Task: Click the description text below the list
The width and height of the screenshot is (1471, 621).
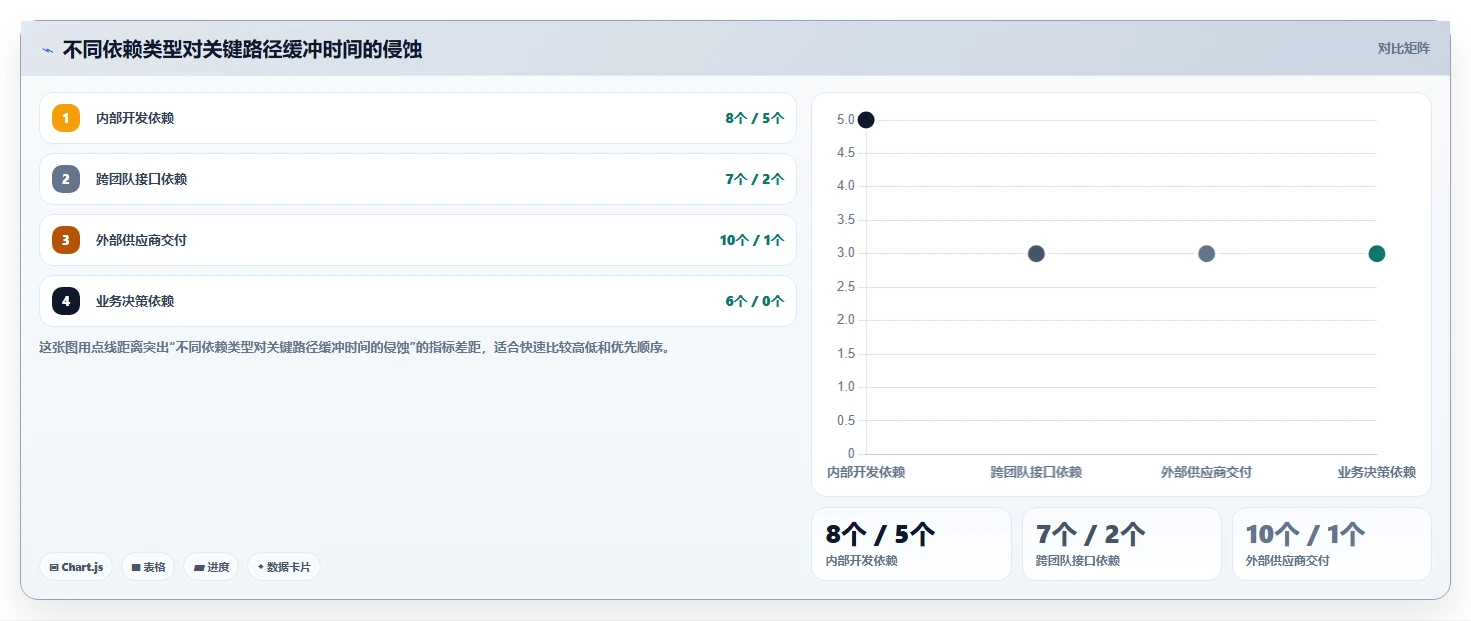Action: tap(354, 348)
